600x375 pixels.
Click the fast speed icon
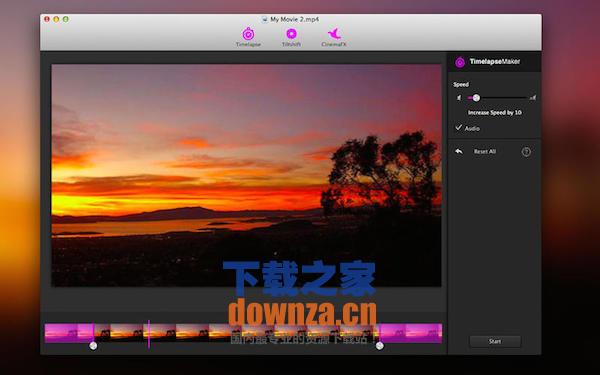coord(532,98)
